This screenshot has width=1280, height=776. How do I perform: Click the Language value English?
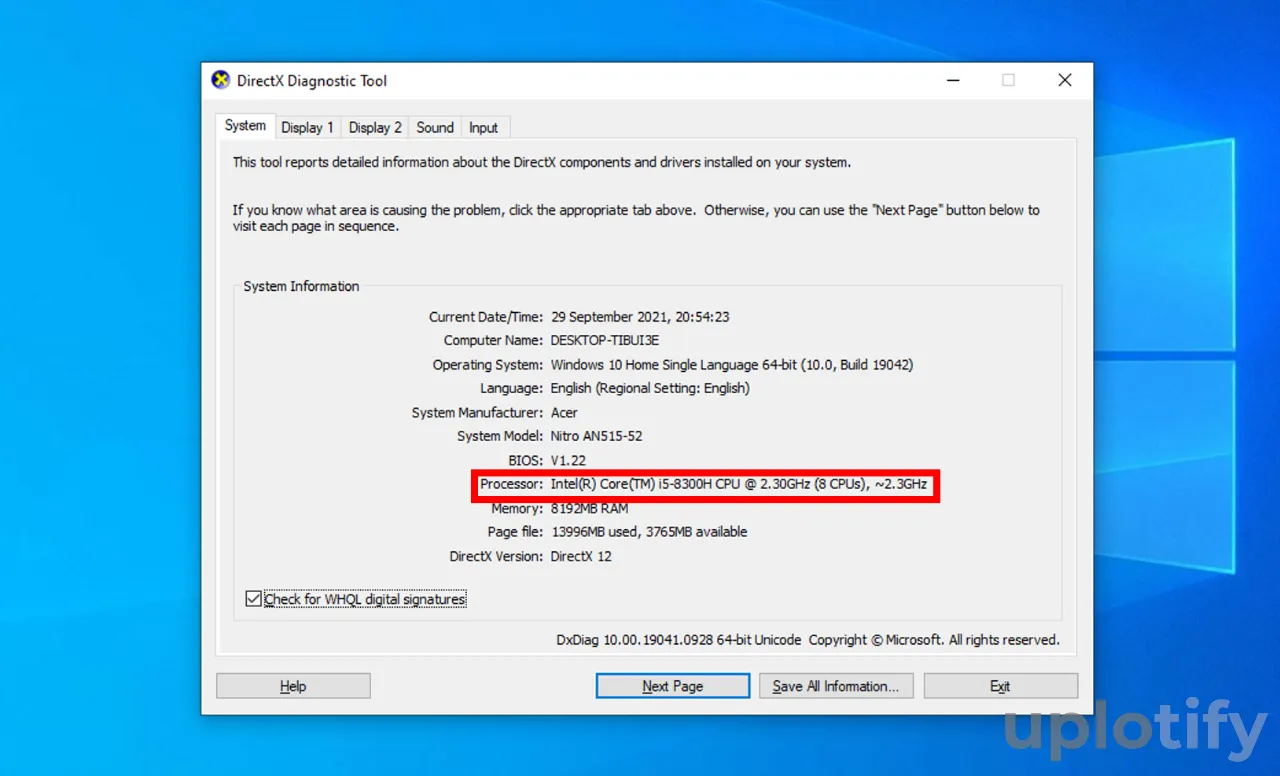(649, 388)
